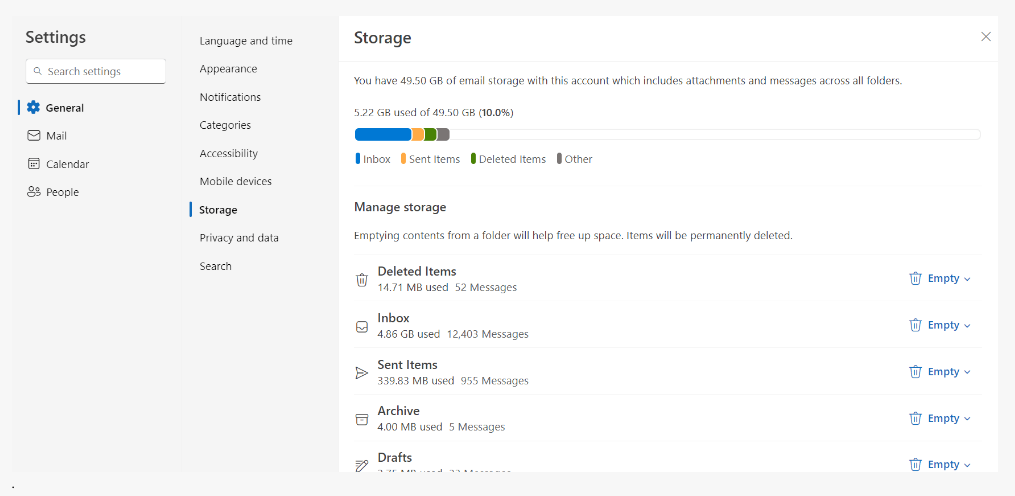Click the Sent Items paper plane icon
The height and width of the screenshot is (496, 1015).
(x=362, y=373)
